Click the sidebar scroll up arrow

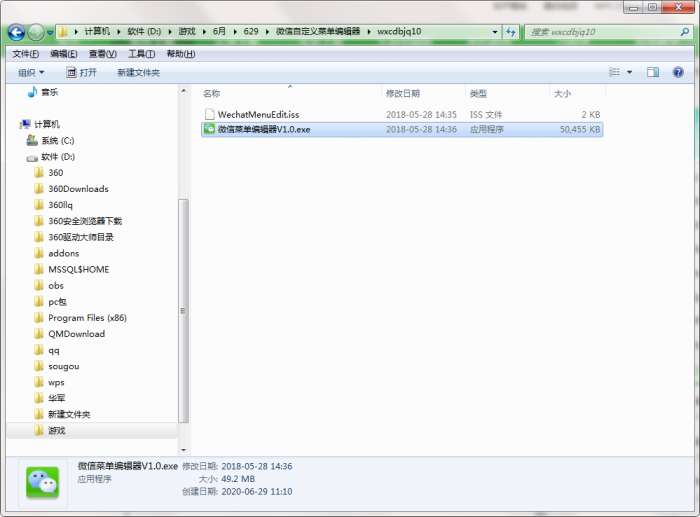coord(183,91)
